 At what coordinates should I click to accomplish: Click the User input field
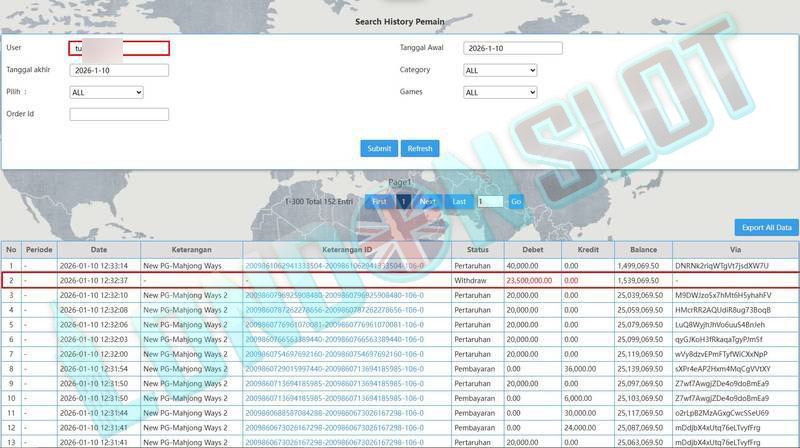pyautogui.click(x=119, y=48)
